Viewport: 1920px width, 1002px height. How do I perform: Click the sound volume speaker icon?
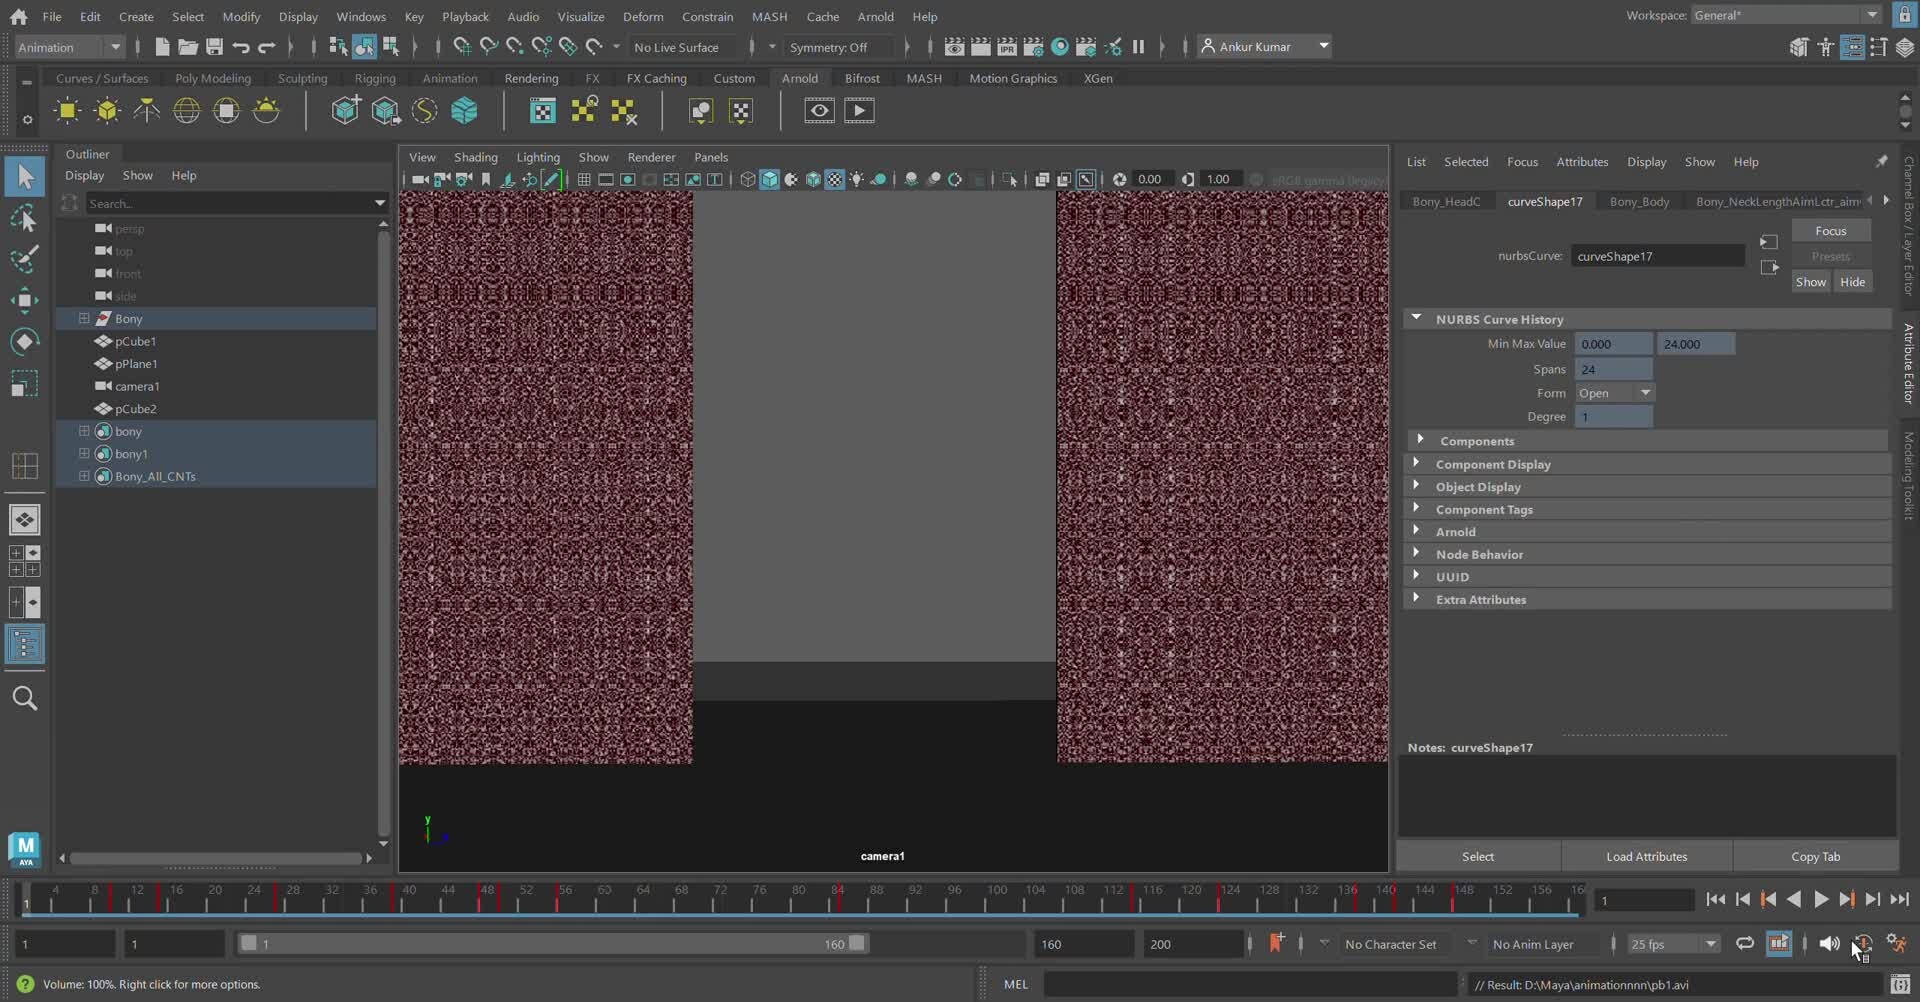point(1829,944)
